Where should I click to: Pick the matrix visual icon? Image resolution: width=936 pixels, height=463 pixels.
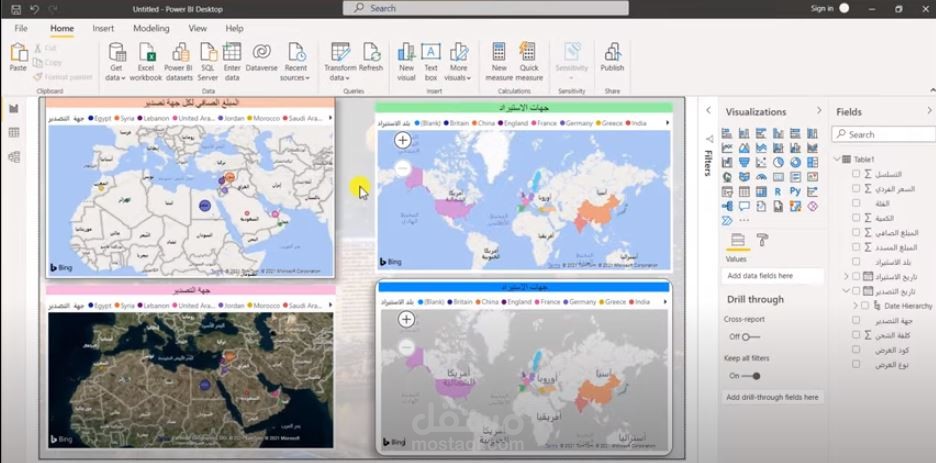[761, 192]
